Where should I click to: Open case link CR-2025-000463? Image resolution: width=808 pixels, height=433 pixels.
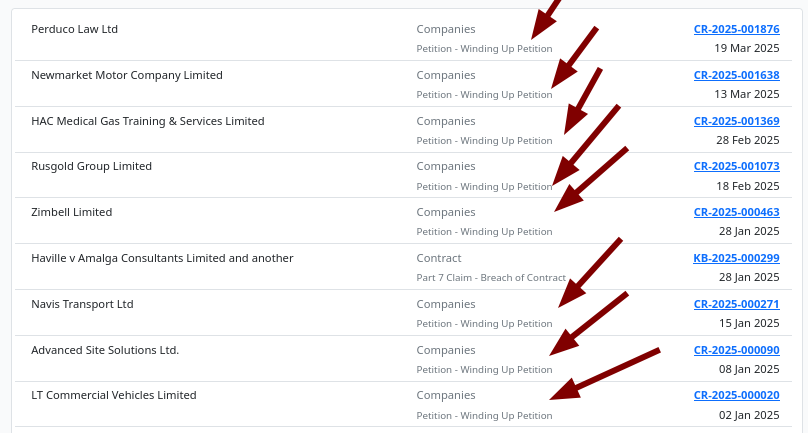pos(736,212)
